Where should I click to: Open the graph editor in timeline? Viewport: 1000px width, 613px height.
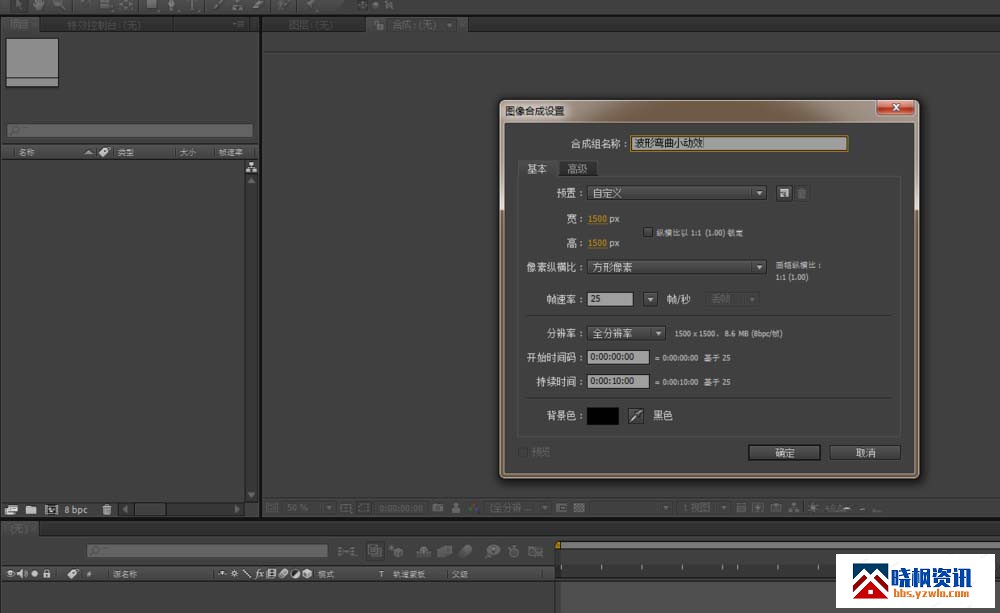click(536, 551)
